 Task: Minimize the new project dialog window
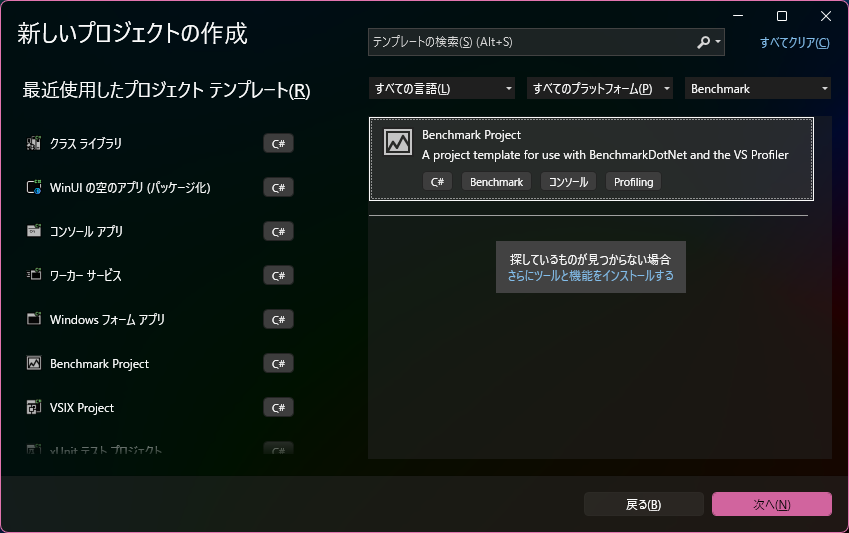(x=738, y=16)
